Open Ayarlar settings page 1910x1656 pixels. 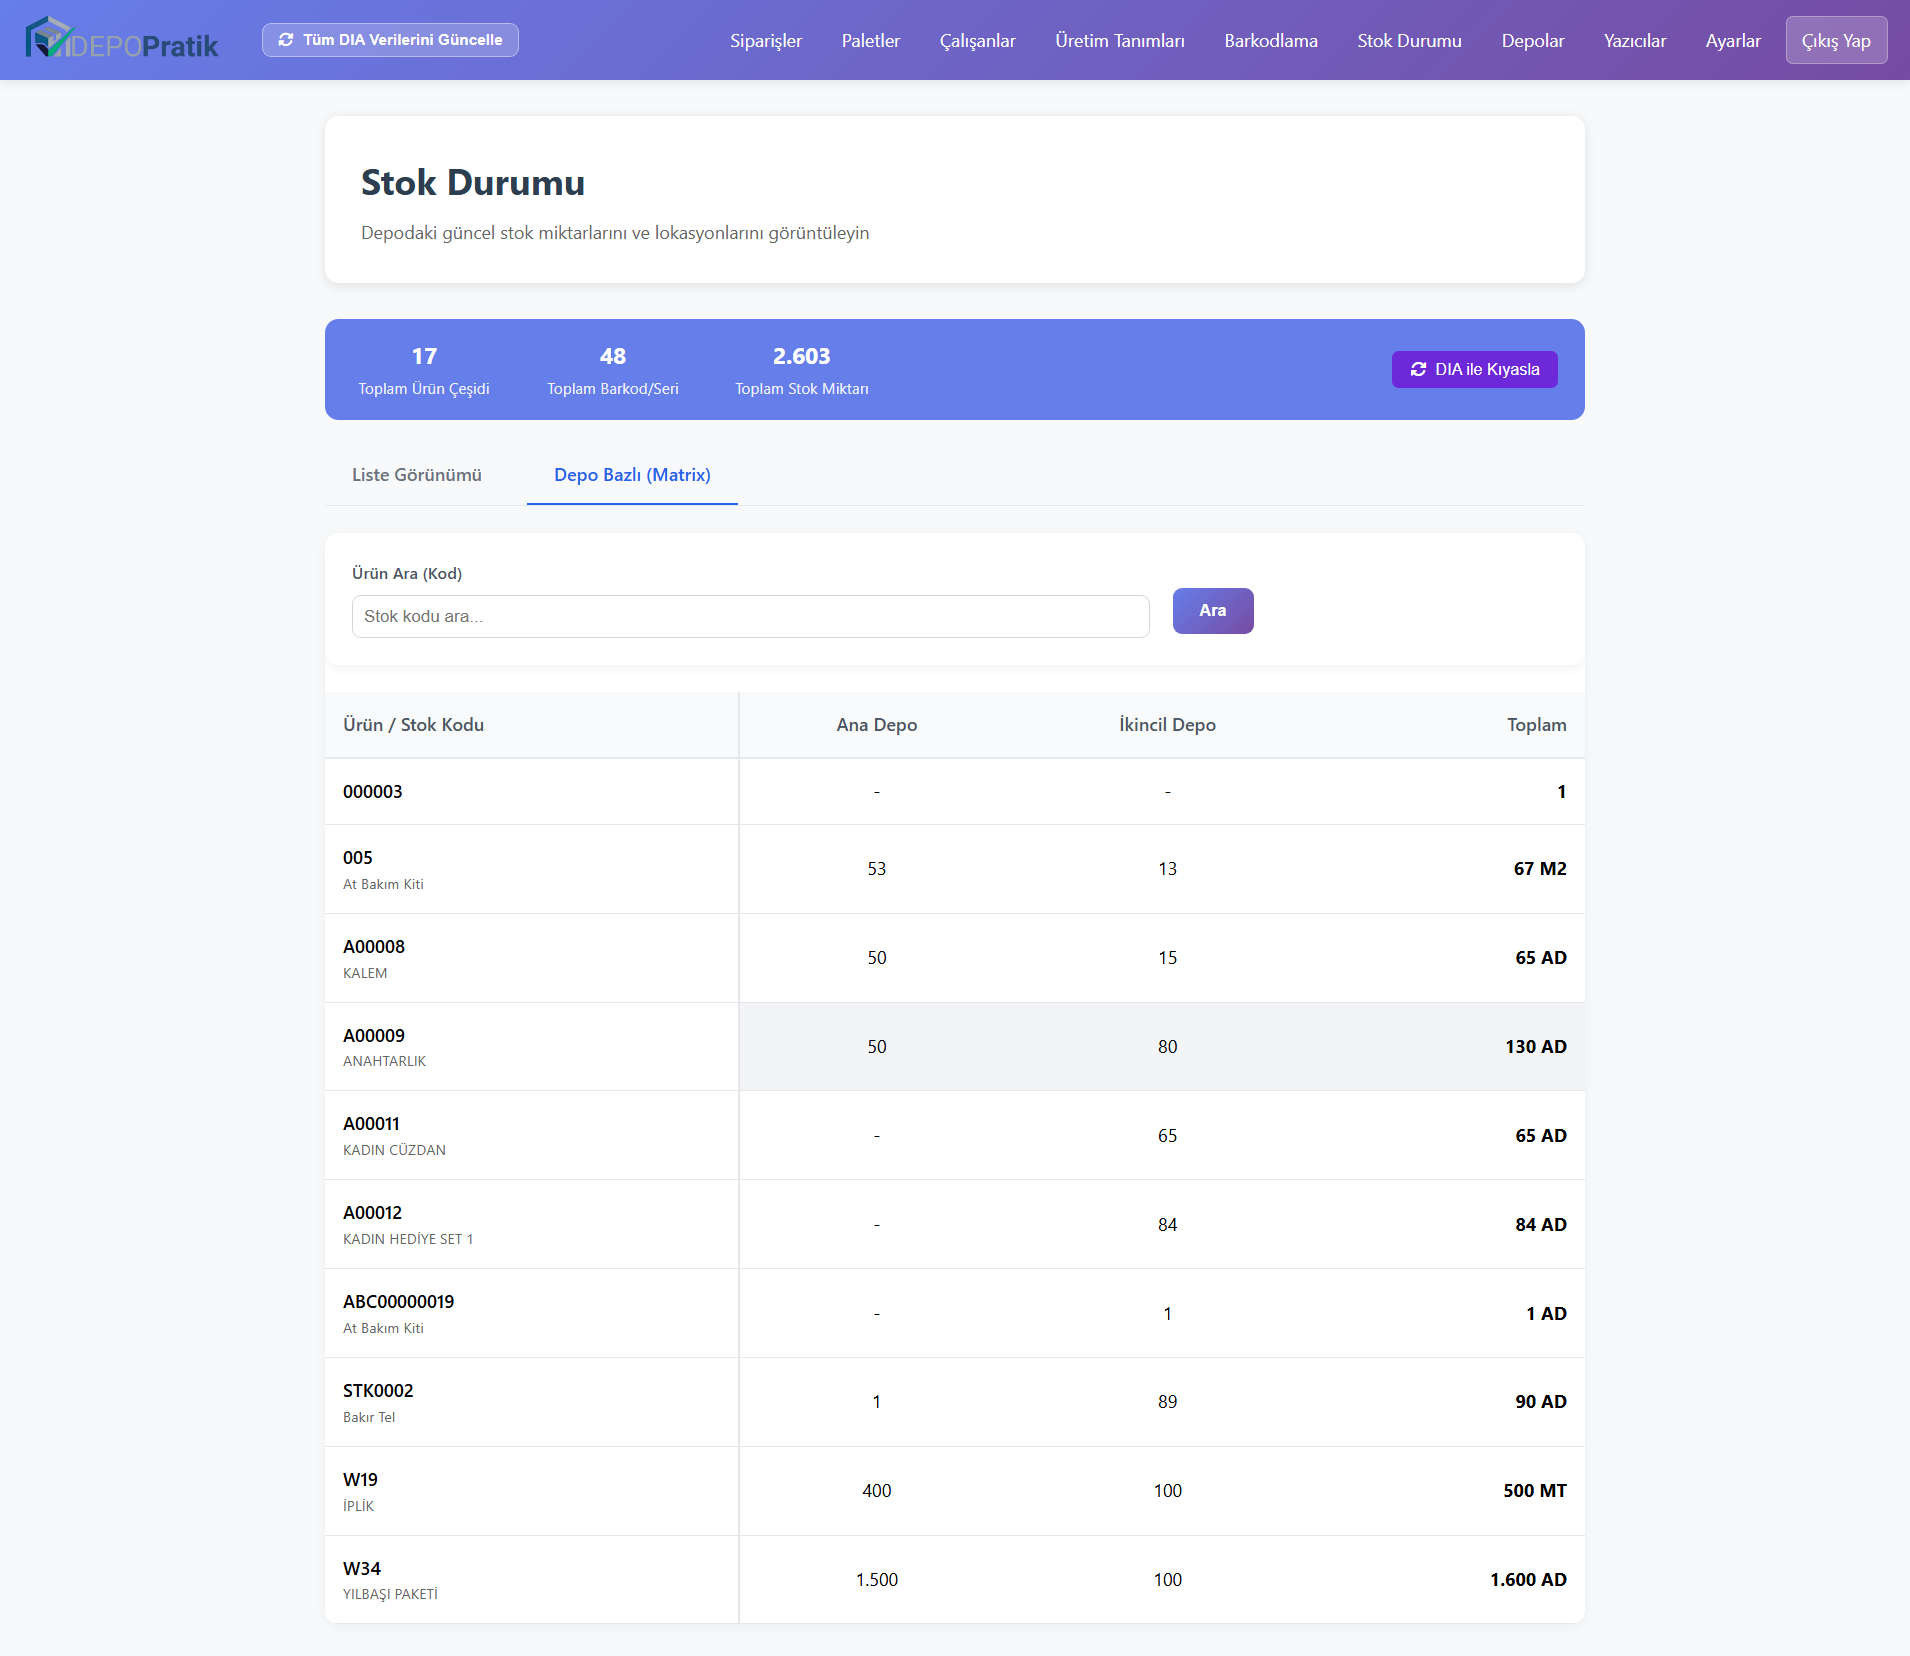[1732, 41]
